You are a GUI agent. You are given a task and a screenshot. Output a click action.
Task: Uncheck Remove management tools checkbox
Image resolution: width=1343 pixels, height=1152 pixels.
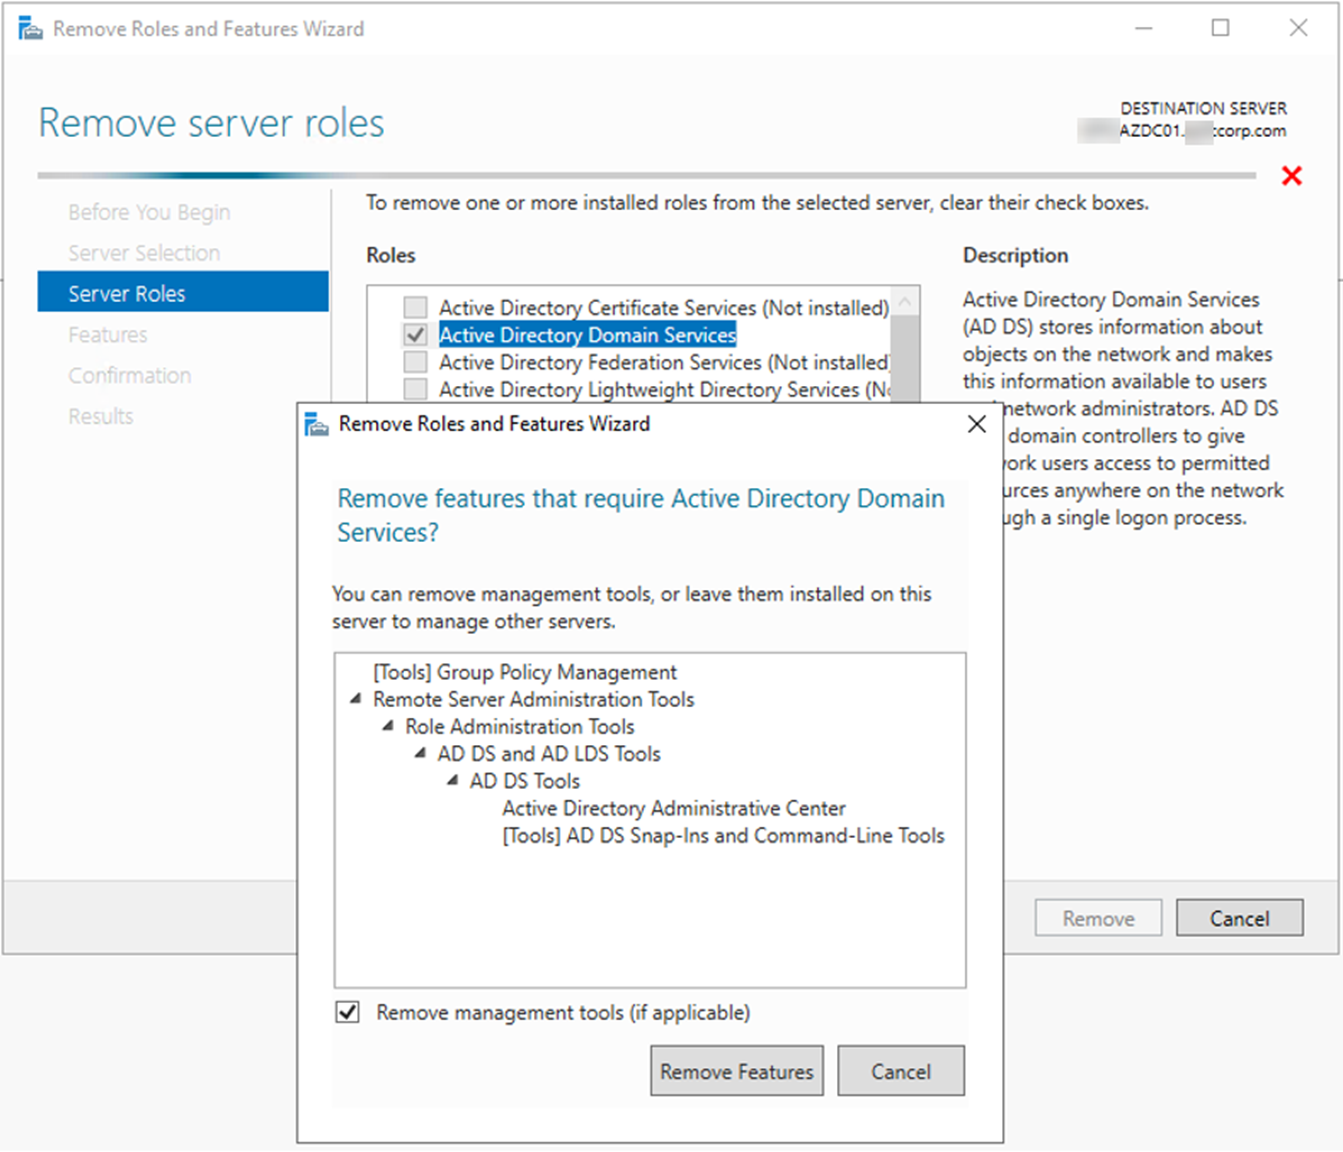pos(348,1012)
